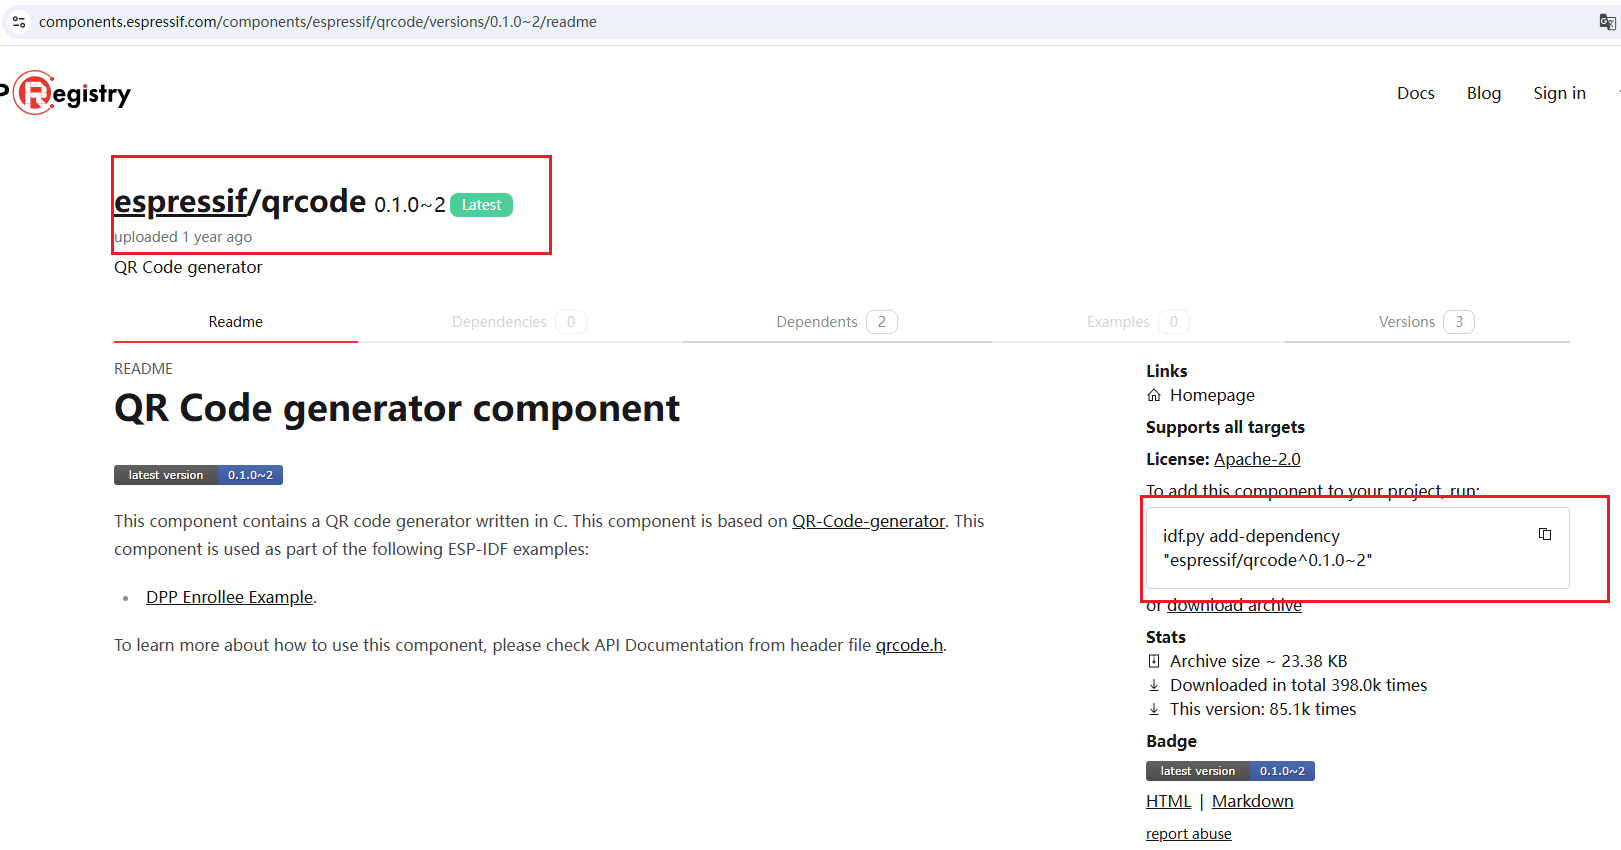
Task: Go to the Blog
Action: [x=1483, y=93]
